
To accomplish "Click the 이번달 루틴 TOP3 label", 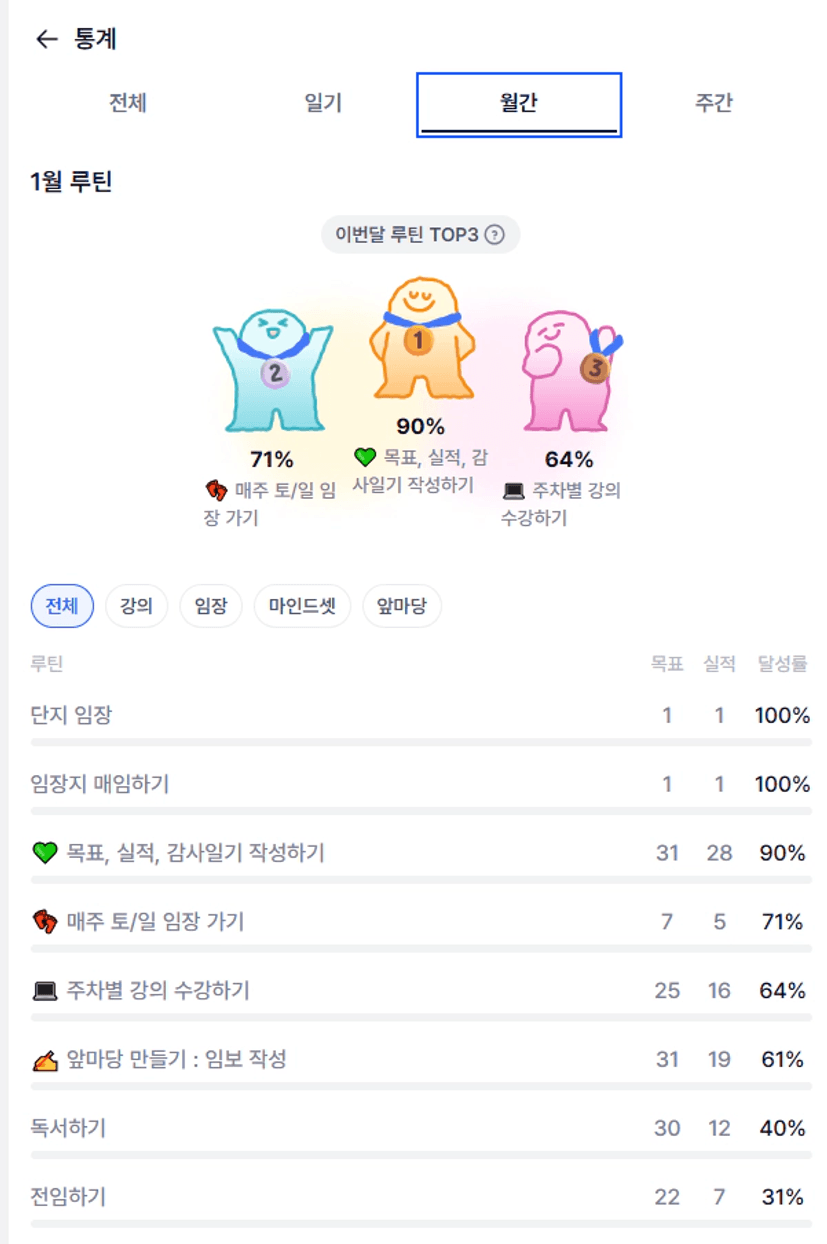I will [407, 235].
